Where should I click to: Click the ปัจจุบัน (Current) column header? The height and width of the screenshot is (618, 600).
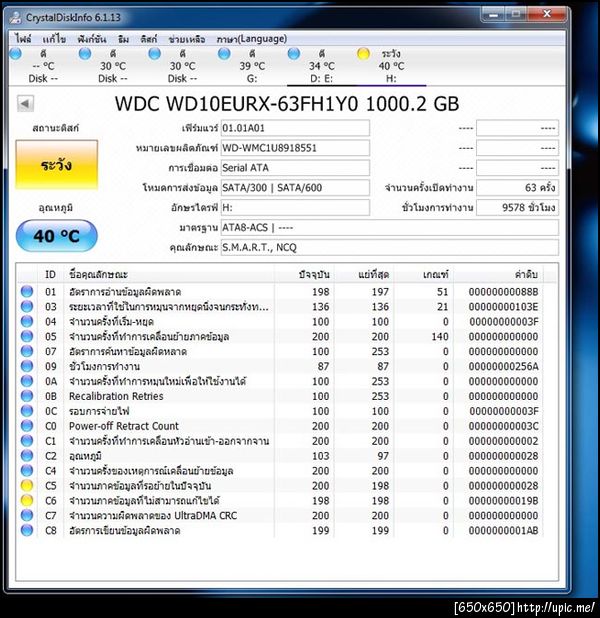click(304, 274)
